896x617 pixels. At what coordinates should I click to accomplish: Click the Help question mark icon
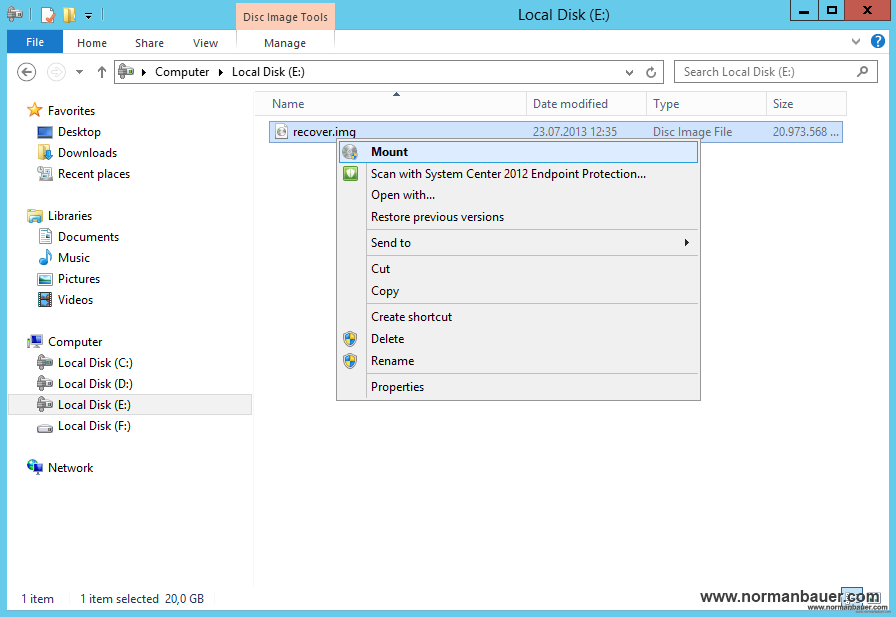point(878,42)
